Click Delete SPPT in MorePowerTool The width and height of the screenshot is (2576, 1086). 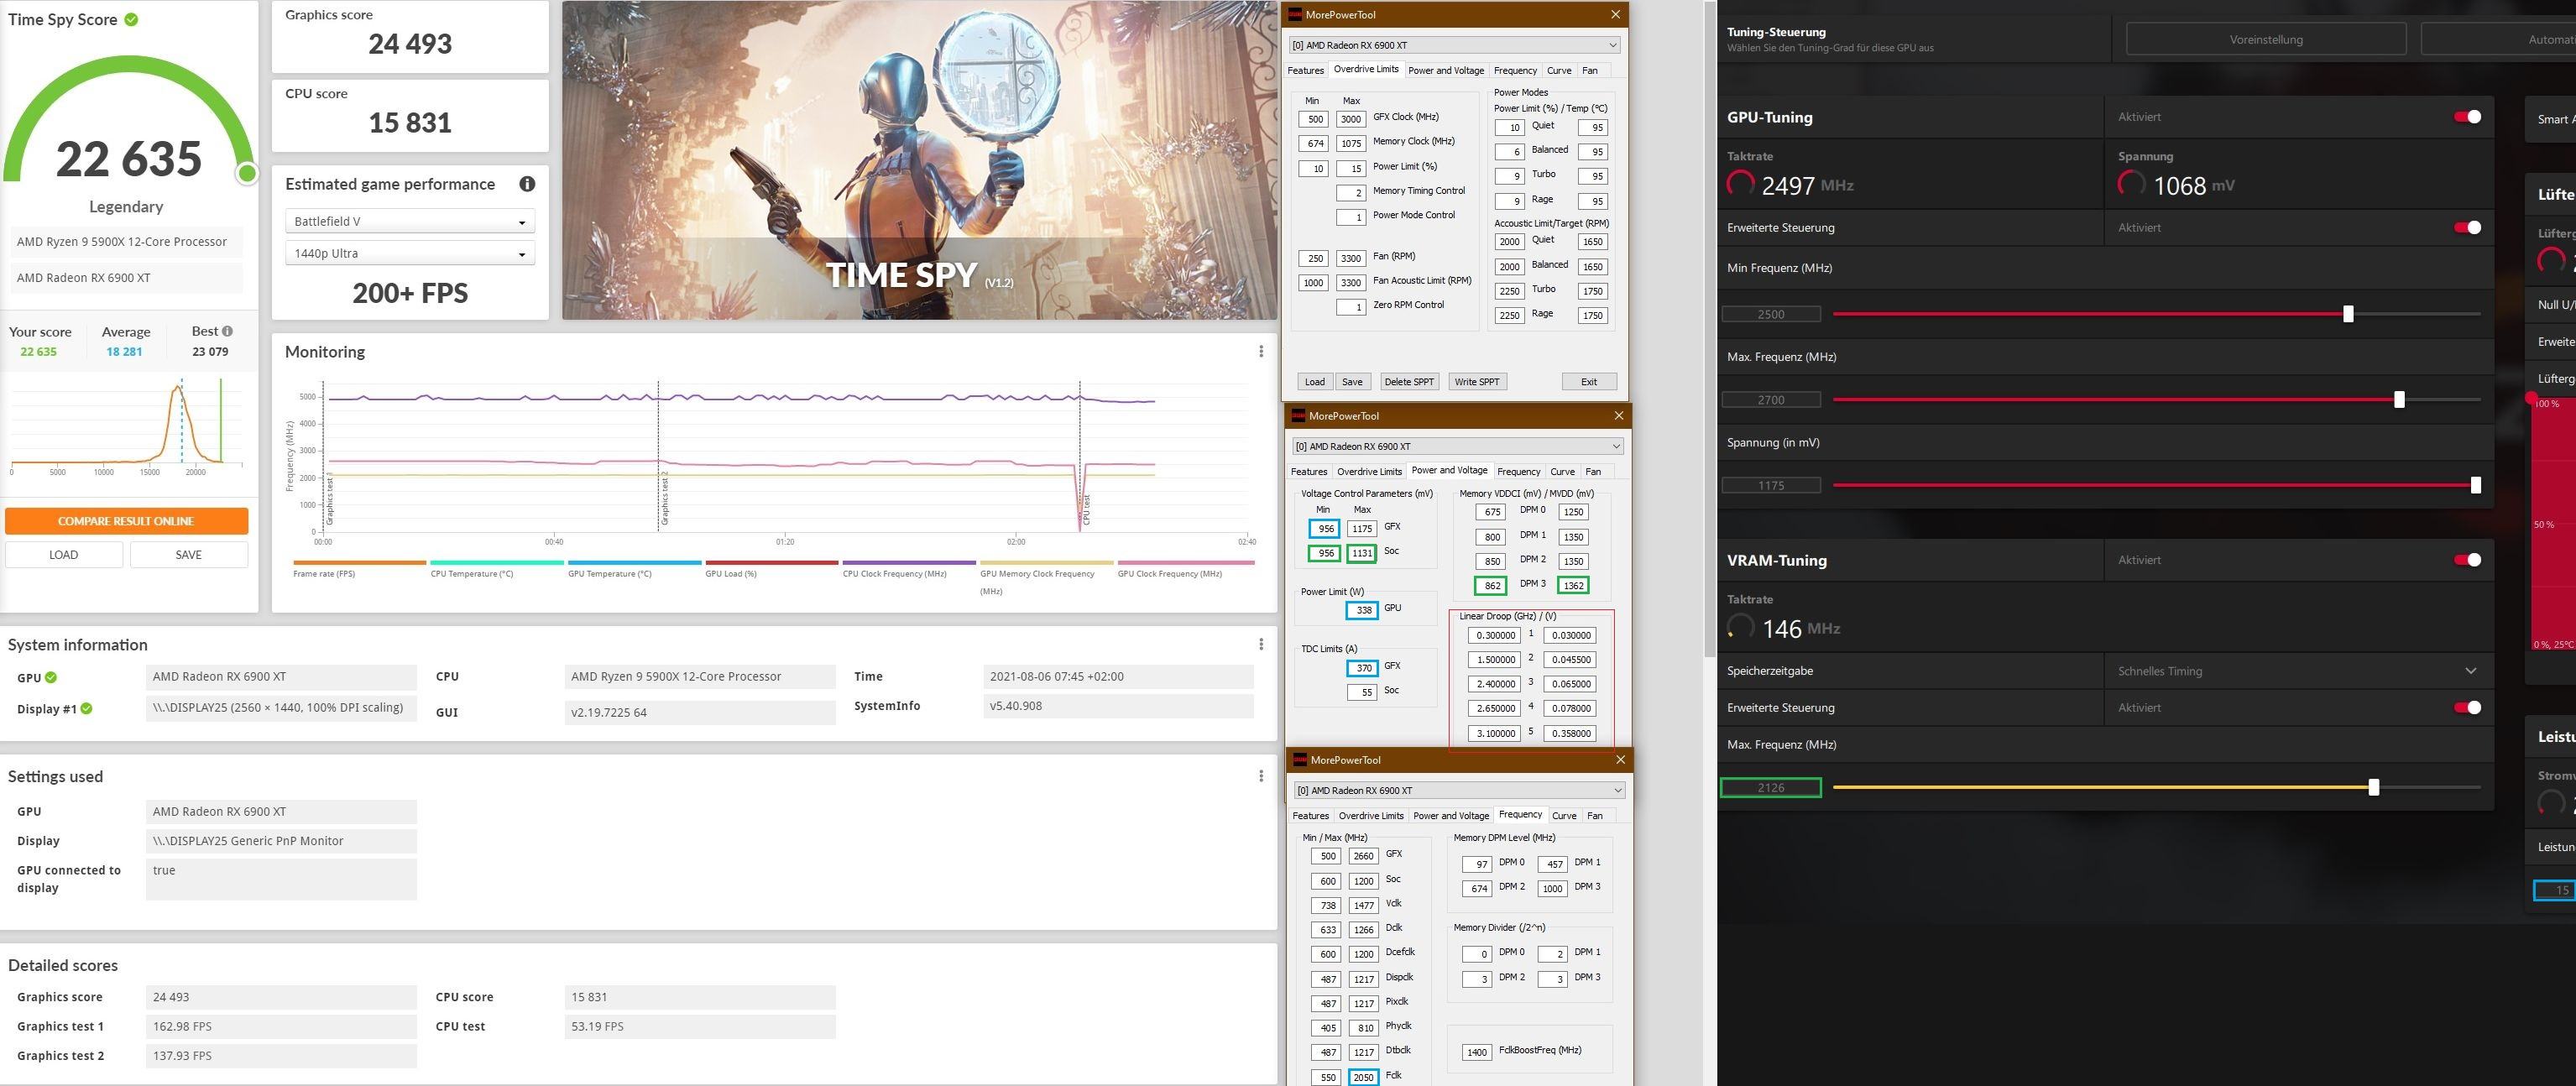click(1409, 382)
